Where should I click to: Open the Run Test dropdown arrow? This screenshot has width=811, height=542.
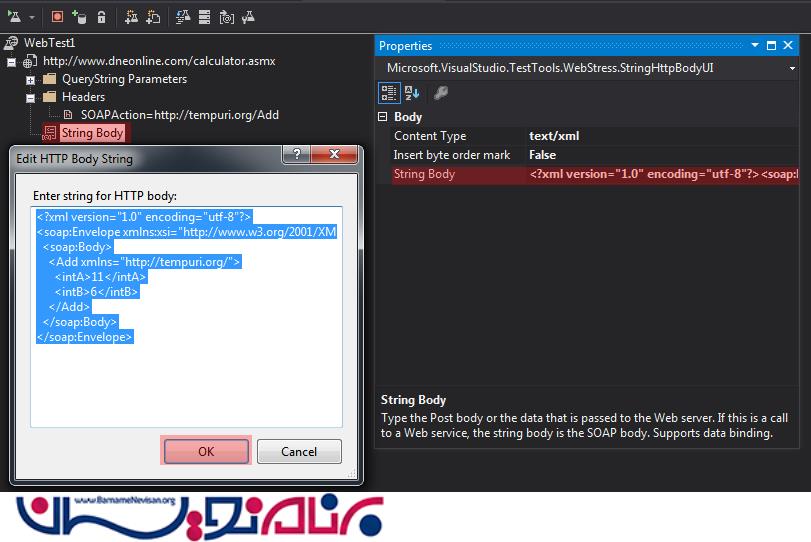[32, 17]
